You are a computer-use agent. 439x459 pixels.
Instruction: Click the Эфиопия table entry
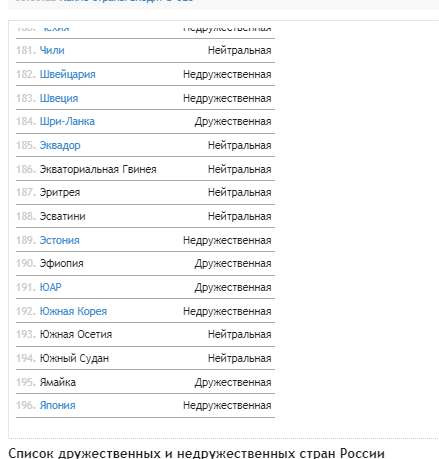coord(62,263)
